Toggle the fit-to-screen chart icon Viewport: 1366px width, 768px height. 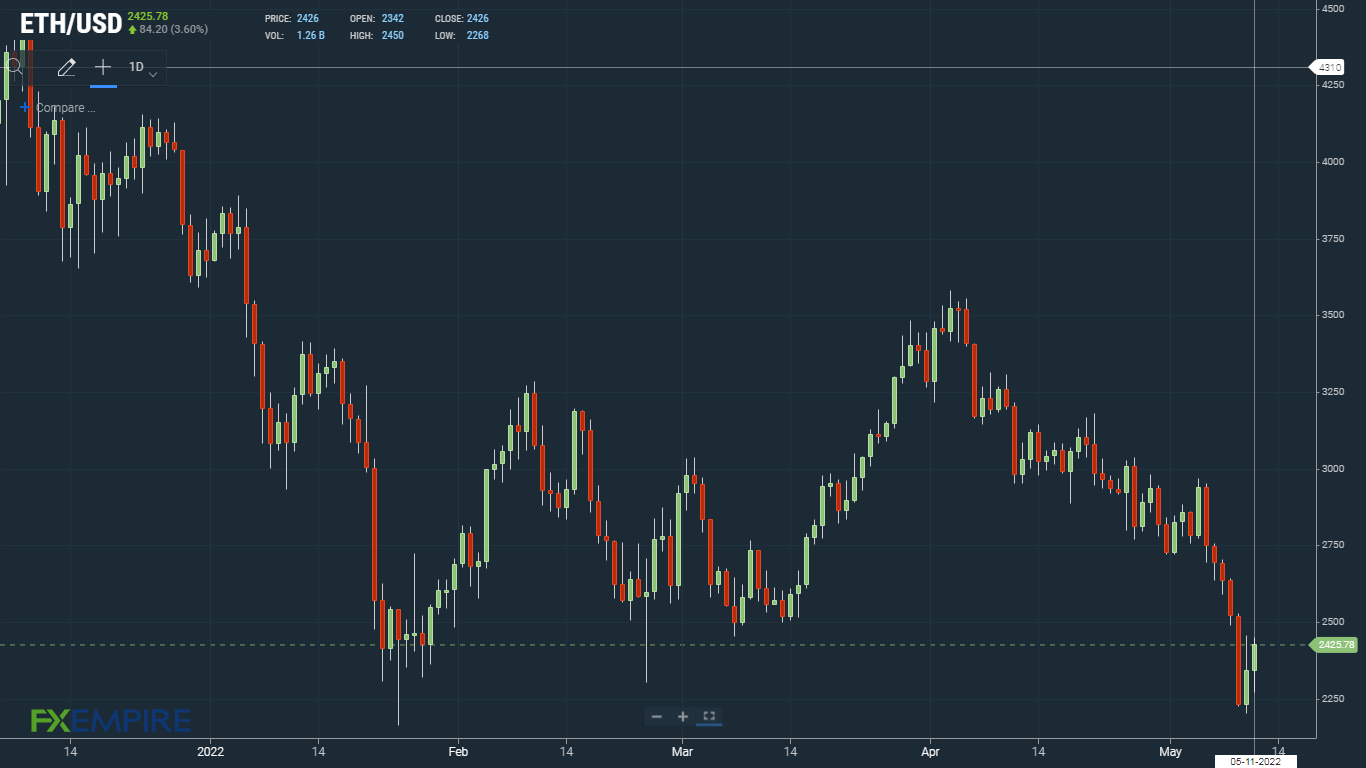click(709, 716)
